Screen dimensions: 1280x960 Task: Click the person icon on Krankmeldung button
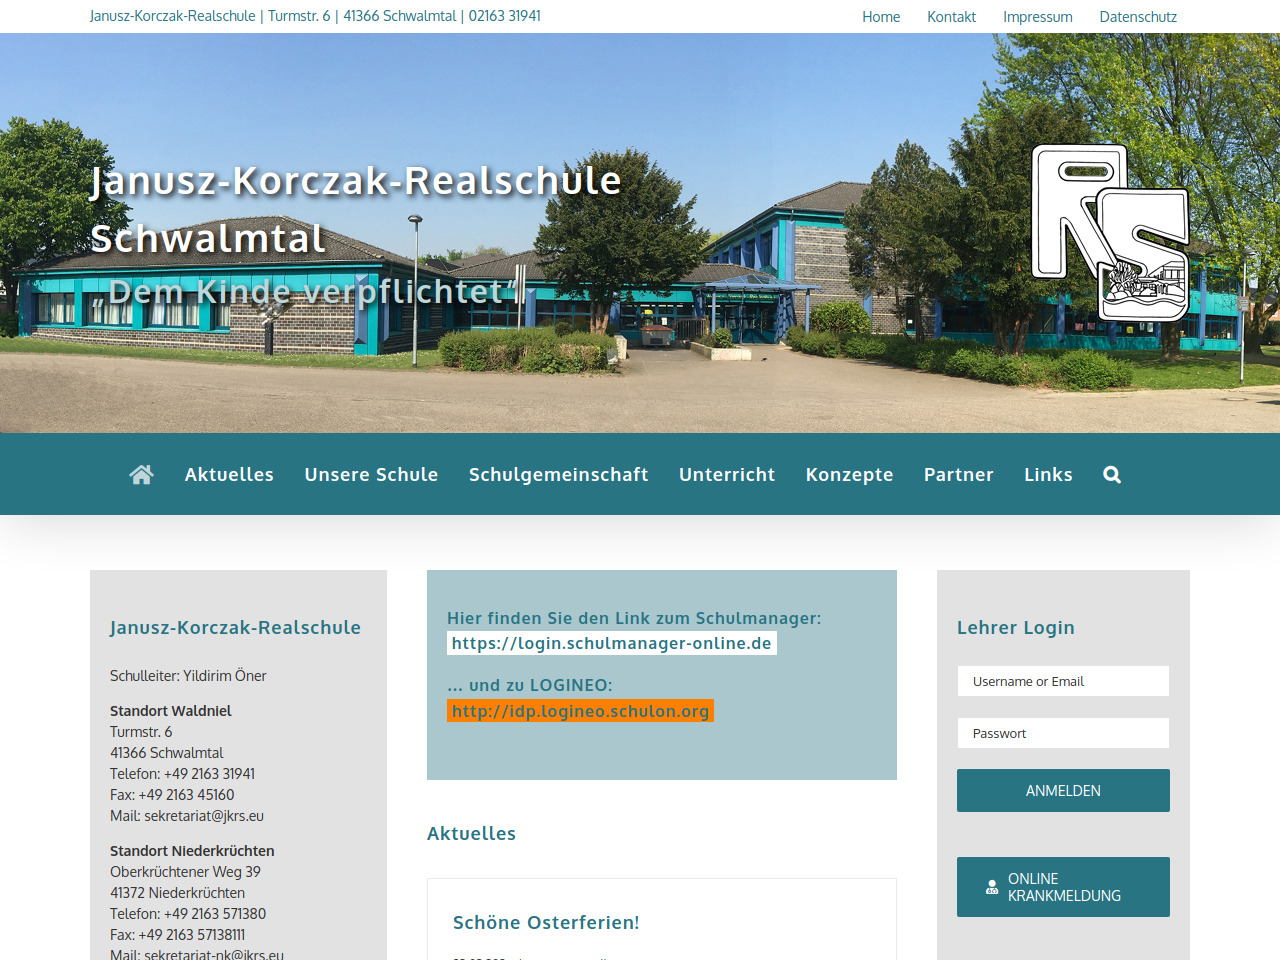(x=992, y=887)
